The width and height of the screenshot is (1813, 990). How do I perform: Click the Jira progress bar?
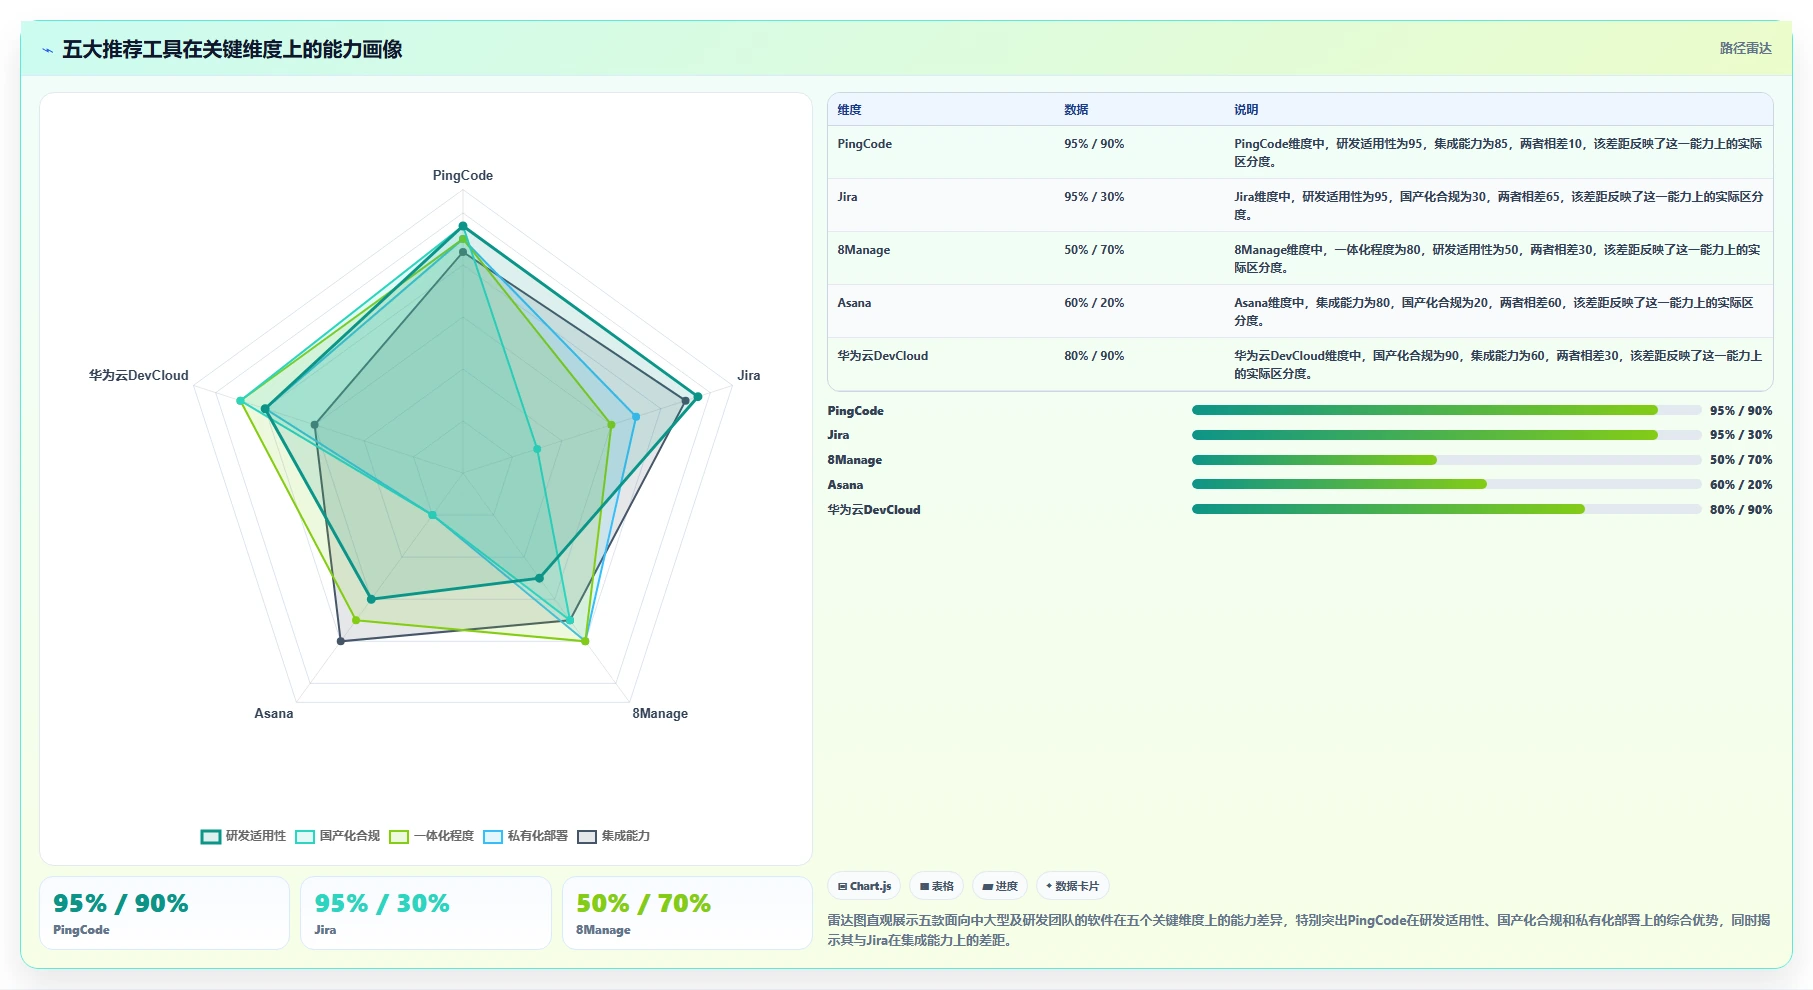tap(1446, 435)
